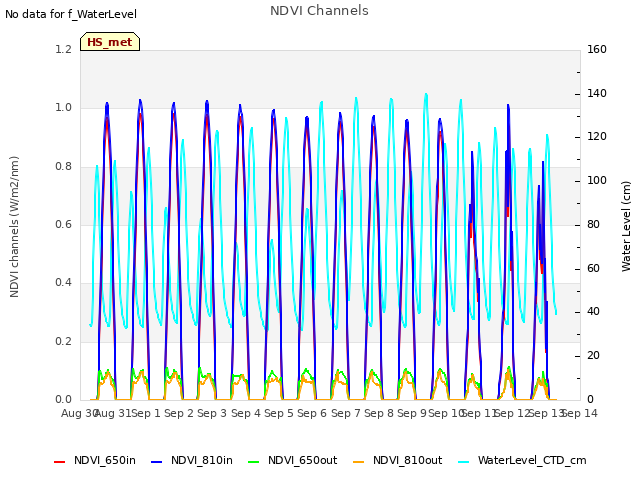Screen dimensions: 640x480
Task: Click the 80 tick on water level axis
Action: 593,224
